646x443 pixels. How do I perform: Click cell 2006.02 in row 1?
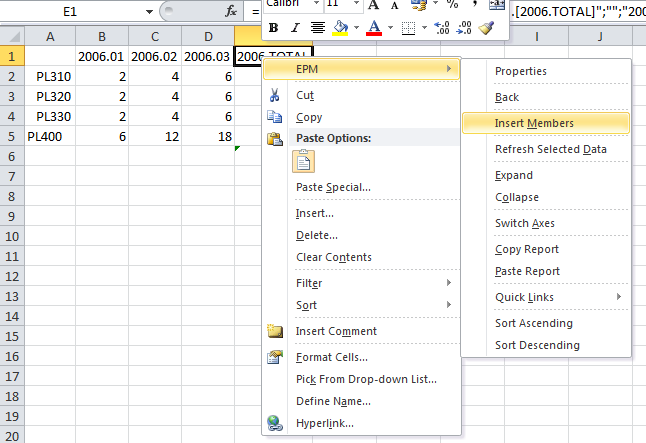[x=154, y=56]
